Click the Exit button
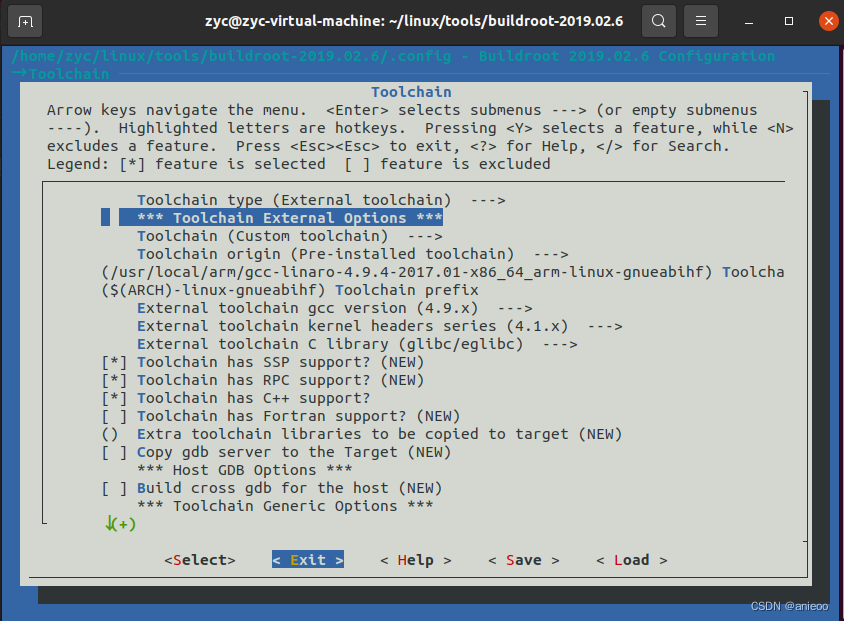The width and height of the screenshot is (844, 621). click(x=307, y=560)
